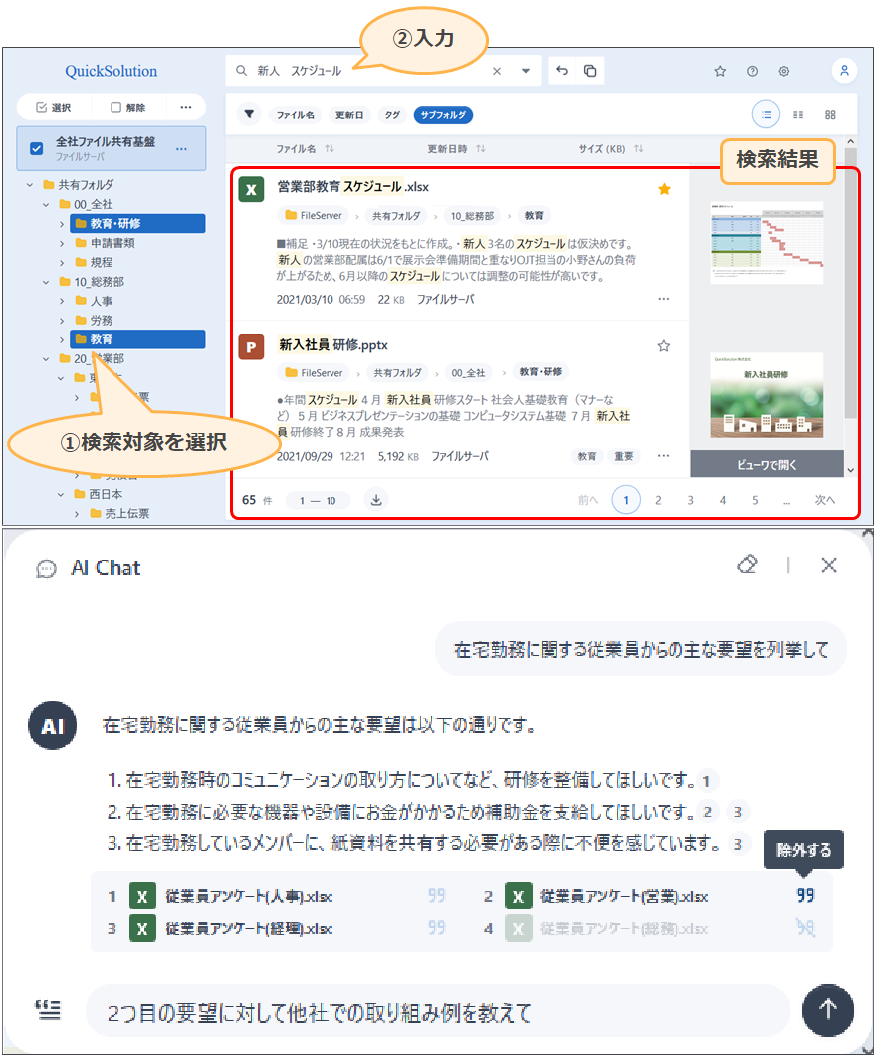The width and height of the screenshot is (876, 1060).
Task: Re-include 従業員アンケート(総務).xlsx quote icon
Action: tap(805, 928)
